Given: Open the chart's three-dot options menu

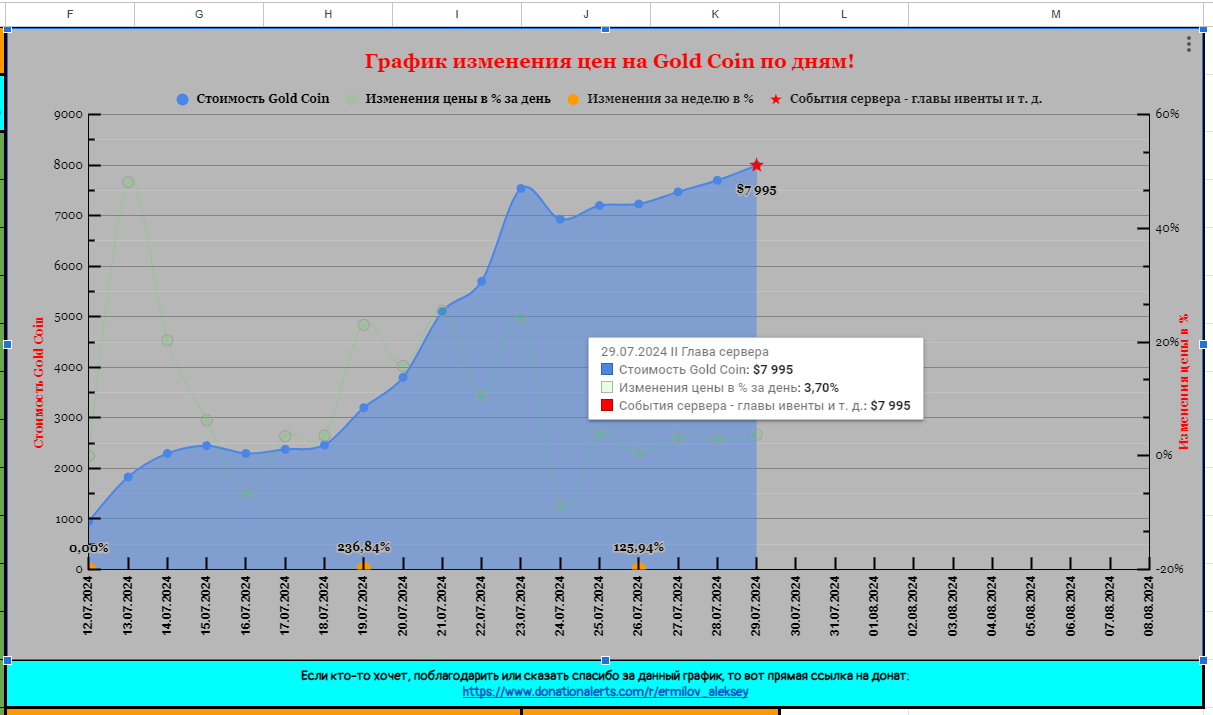Looking at the screenshot, I should coord(1188,44).
